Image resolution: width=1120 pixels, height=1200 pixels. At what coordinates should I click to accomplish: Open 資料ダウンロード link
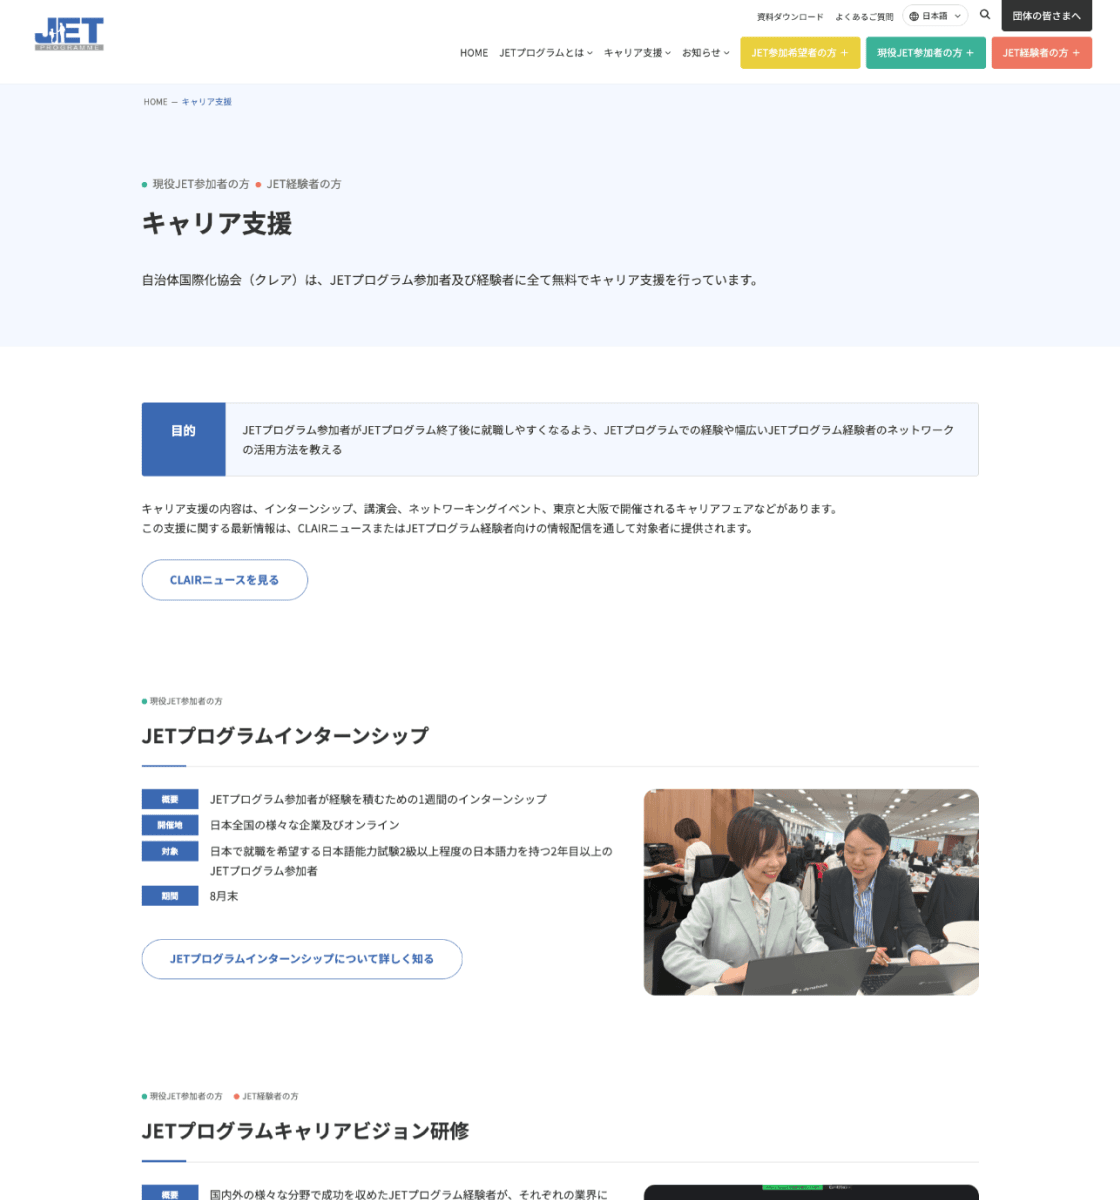click(x=789, y=16)
